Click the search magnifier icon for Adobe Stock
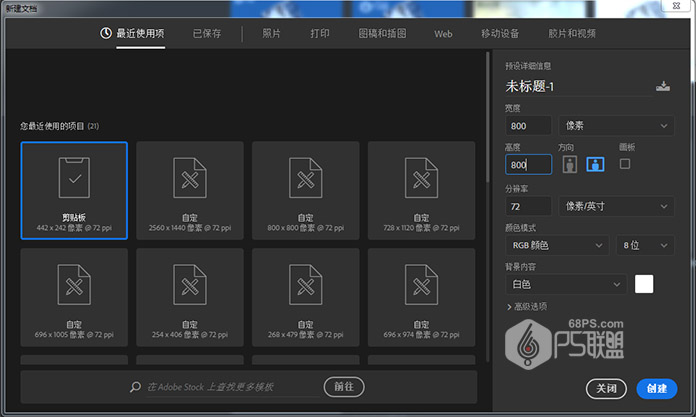The image size is (696, 417). pos(135,387)
